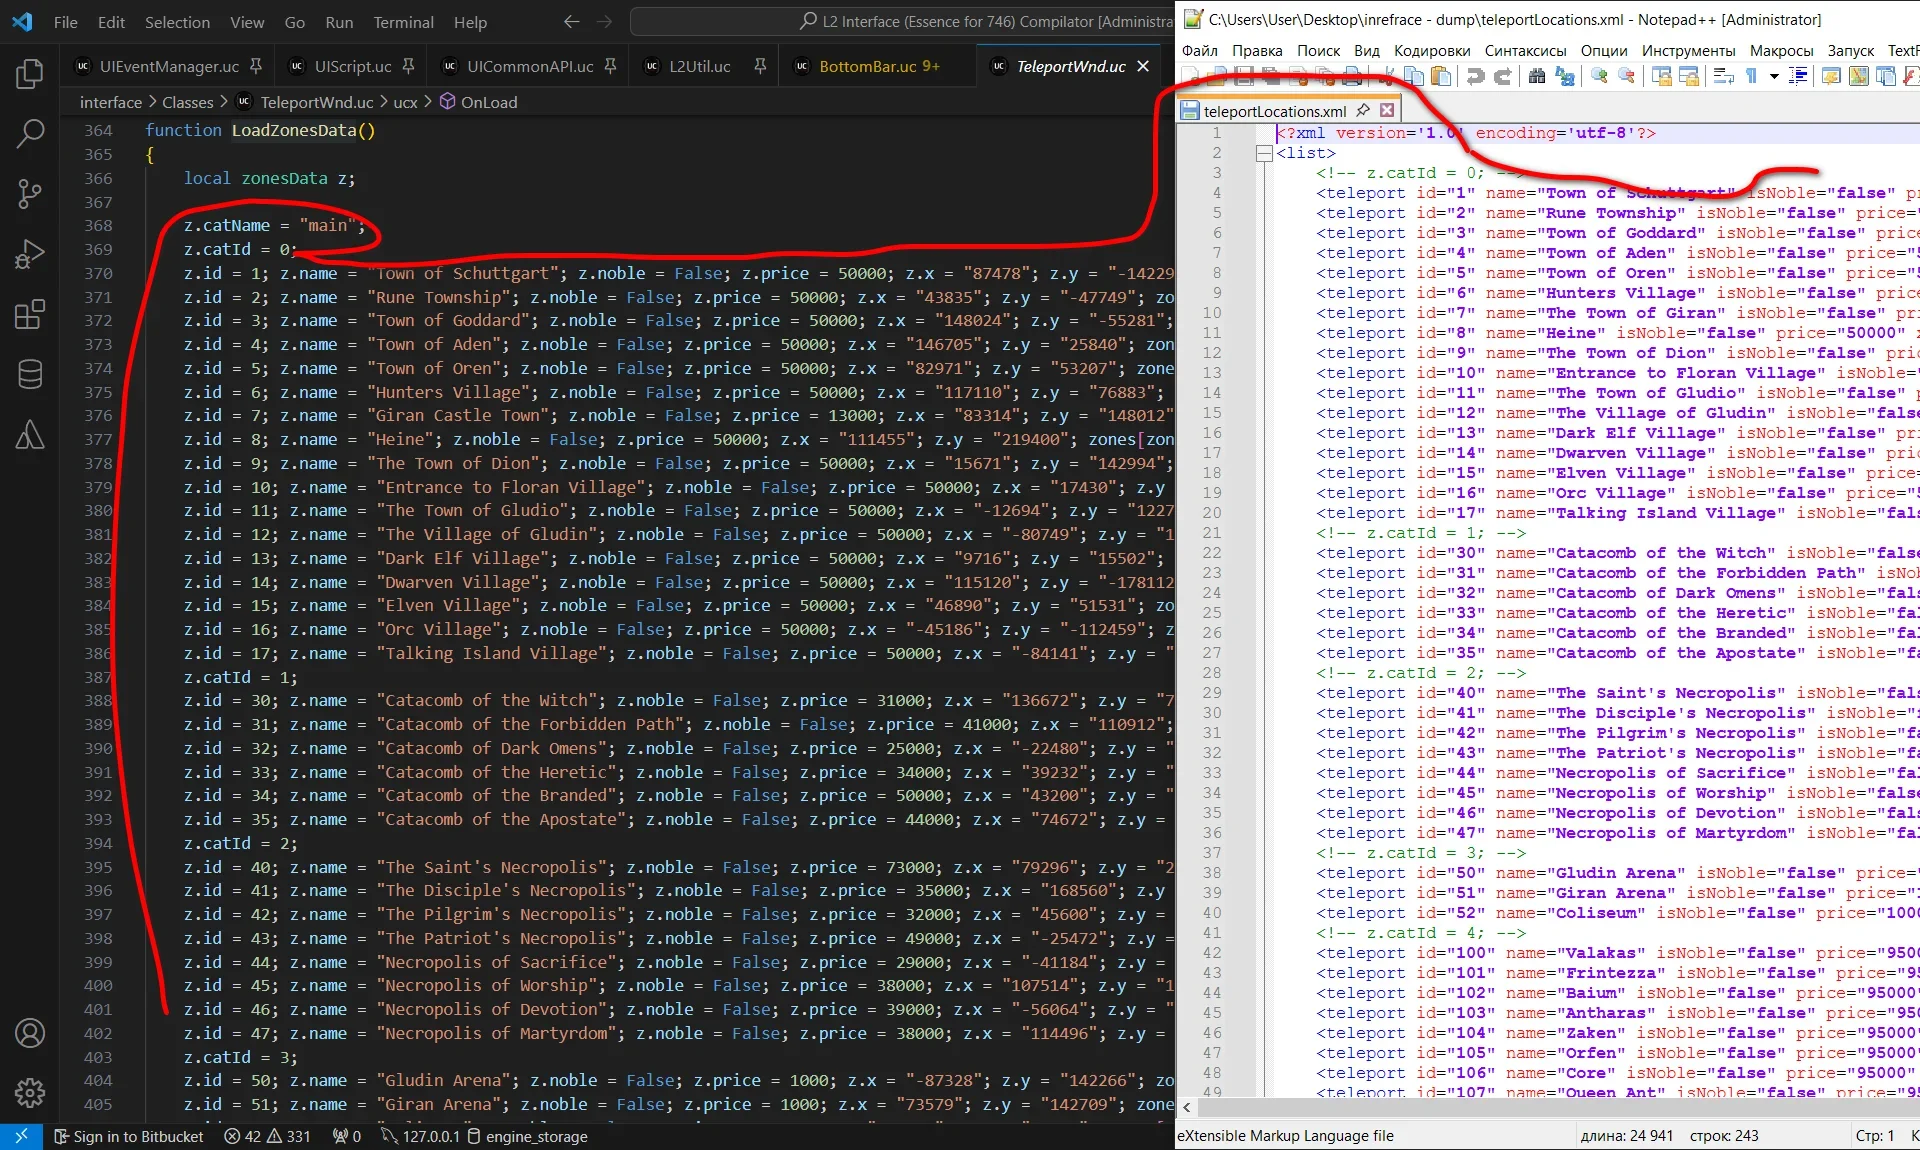Open the show-characters dropdown arrow in Notepad++
This screenshot has height=1150, width=1920.
point(1775,76)
